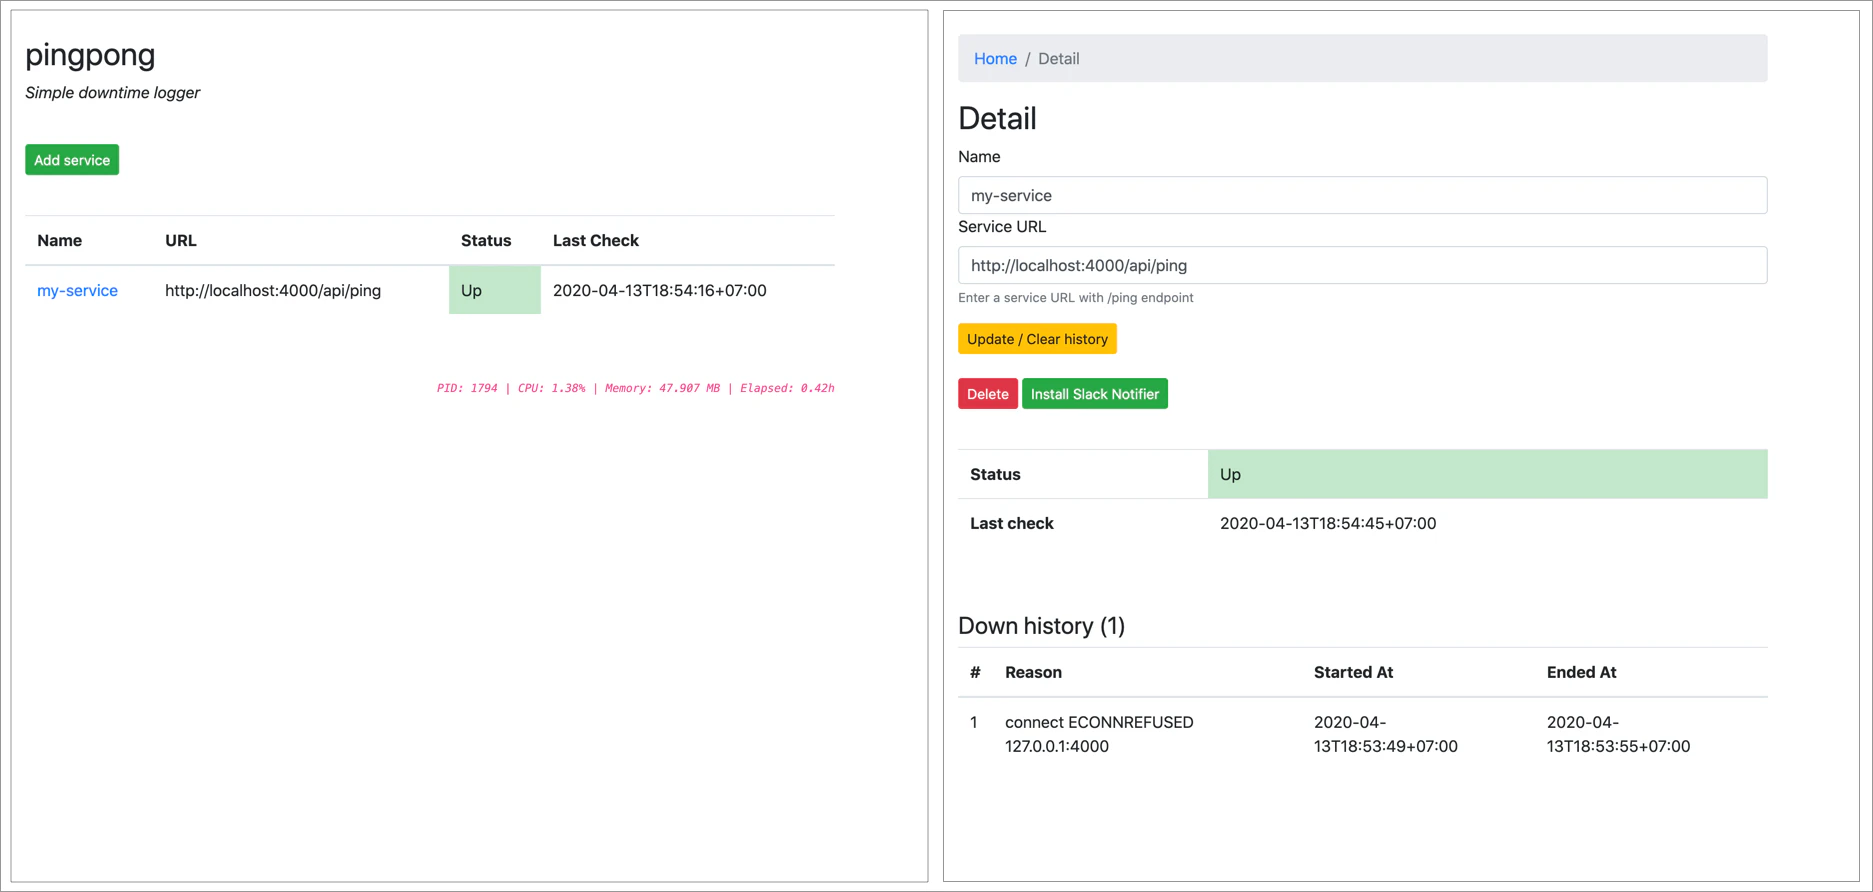Open the my-service link in the table

[77, 290]
